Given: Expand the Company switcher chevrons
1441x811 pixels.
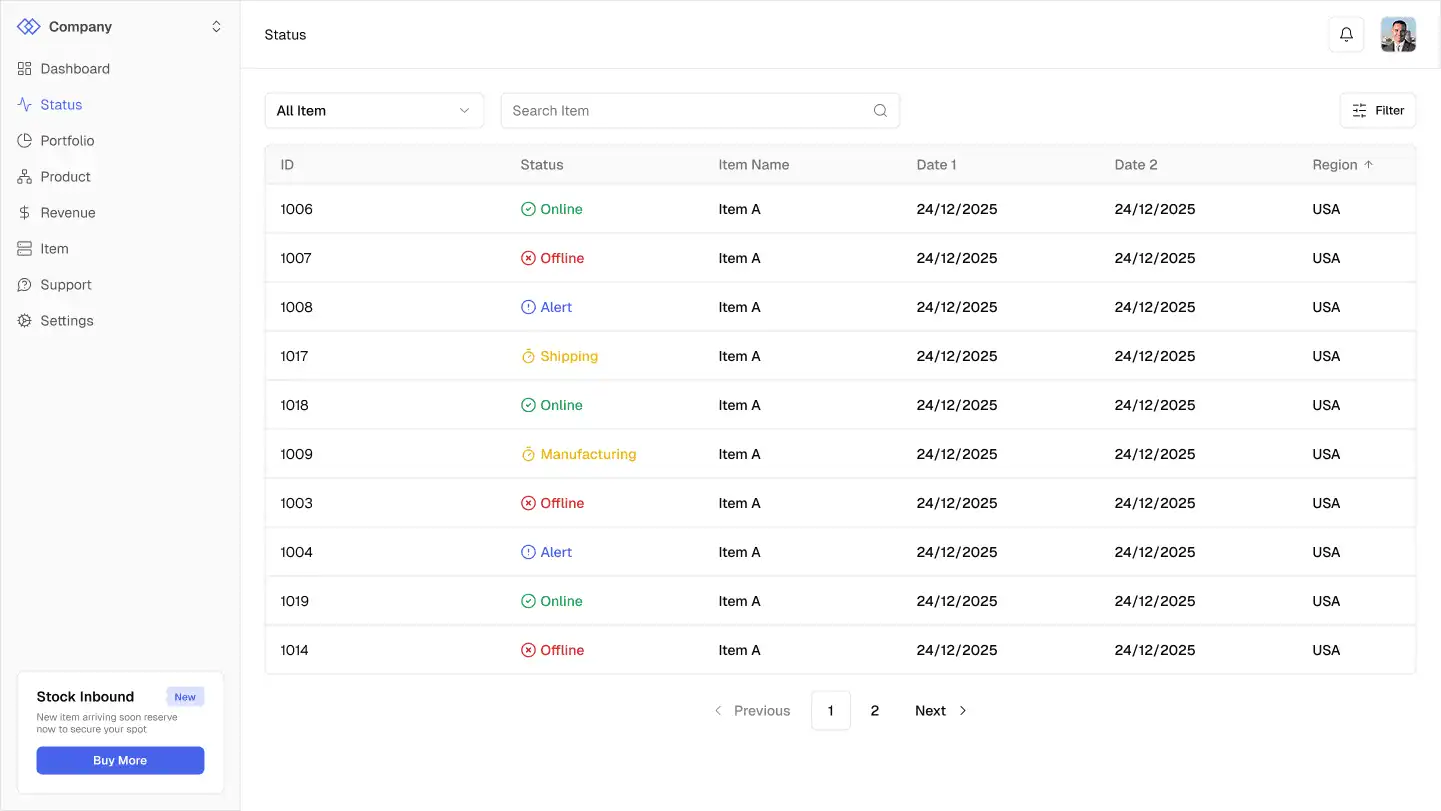Looking at the screenshot, I should click(216, 27).
